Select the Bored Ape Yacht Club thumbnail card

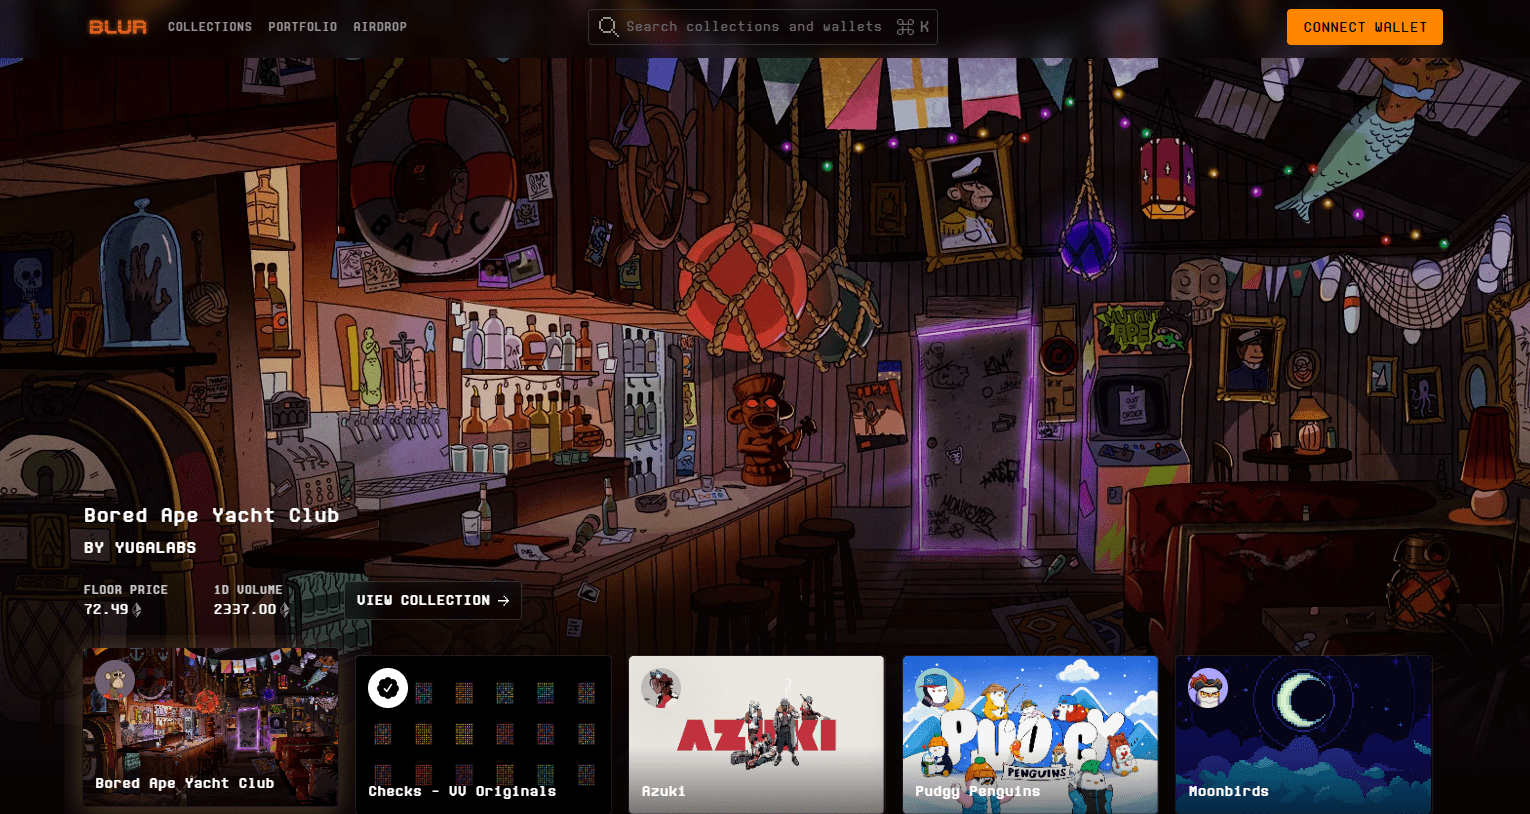tap(210, 727)
